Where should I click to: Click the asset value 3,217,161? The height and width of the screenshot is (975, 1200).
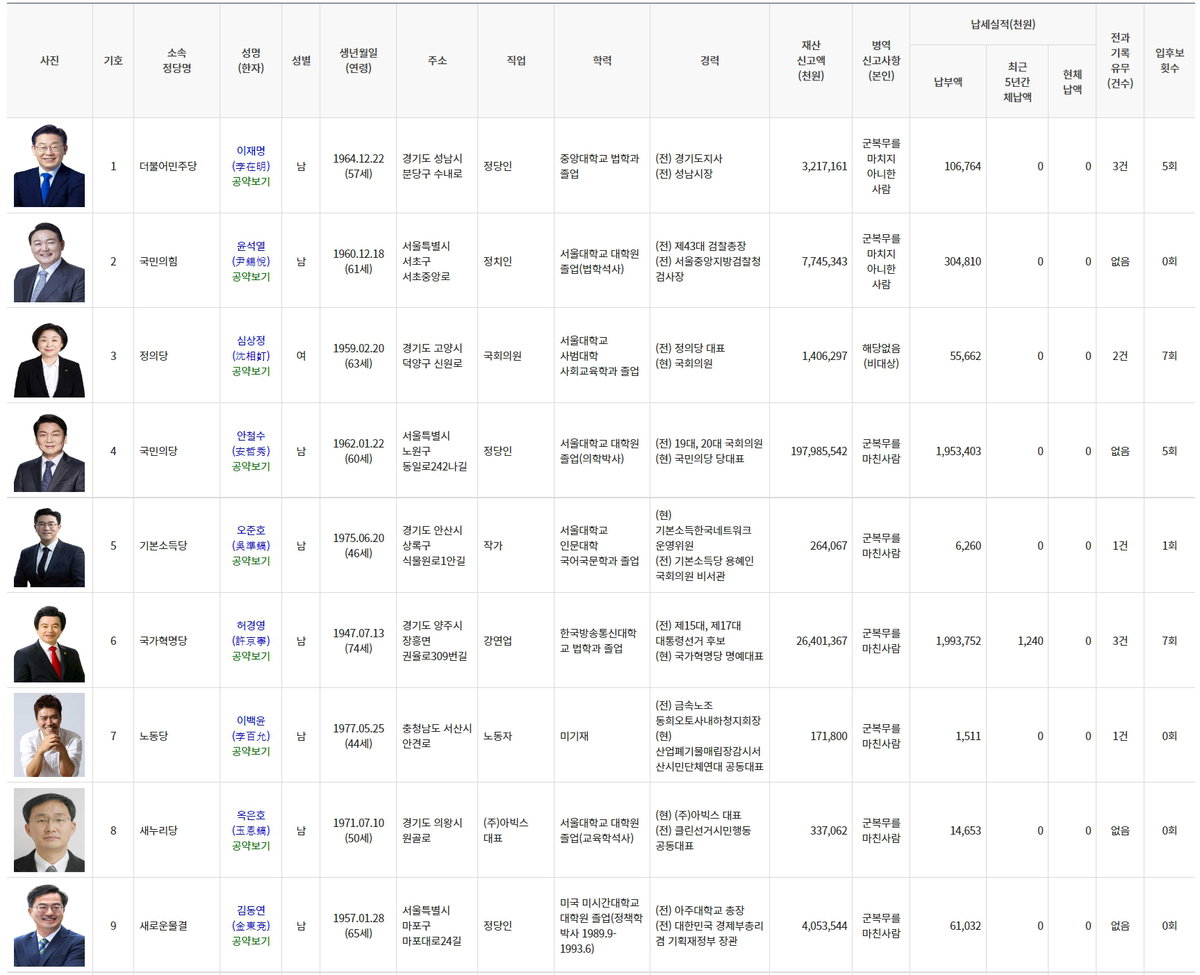point(824,166)
